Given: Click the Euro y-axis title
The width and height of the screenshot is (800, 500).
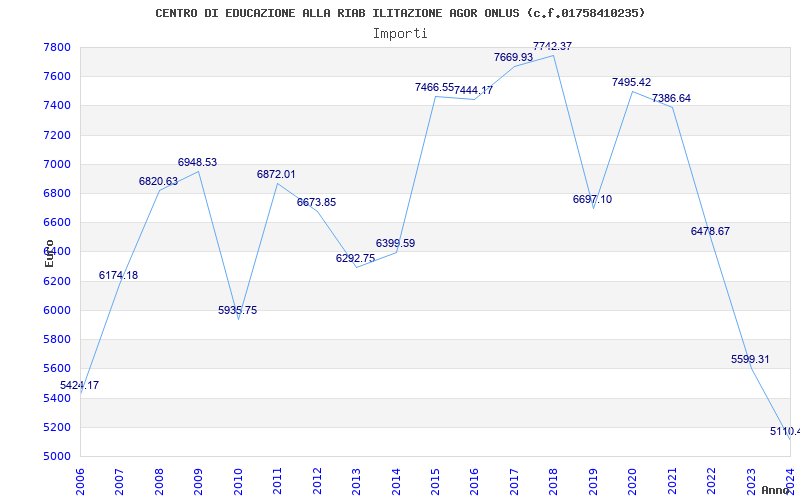Looking at the screenshot, I should 49,253.
